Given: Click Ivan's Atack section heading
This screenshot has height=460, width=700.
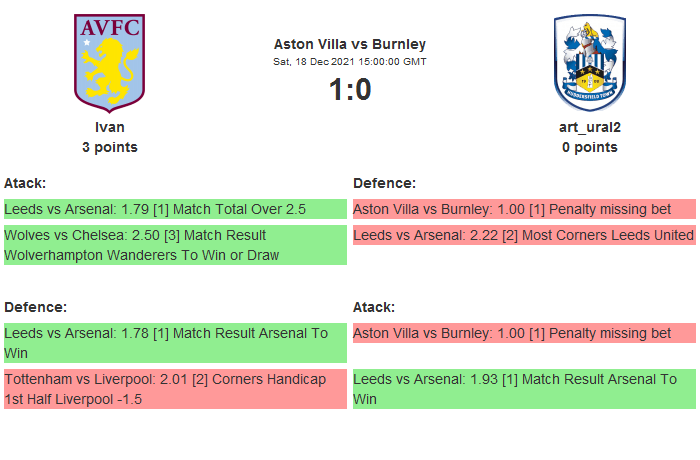Looking at the screenshot, I should click(26, 183).
